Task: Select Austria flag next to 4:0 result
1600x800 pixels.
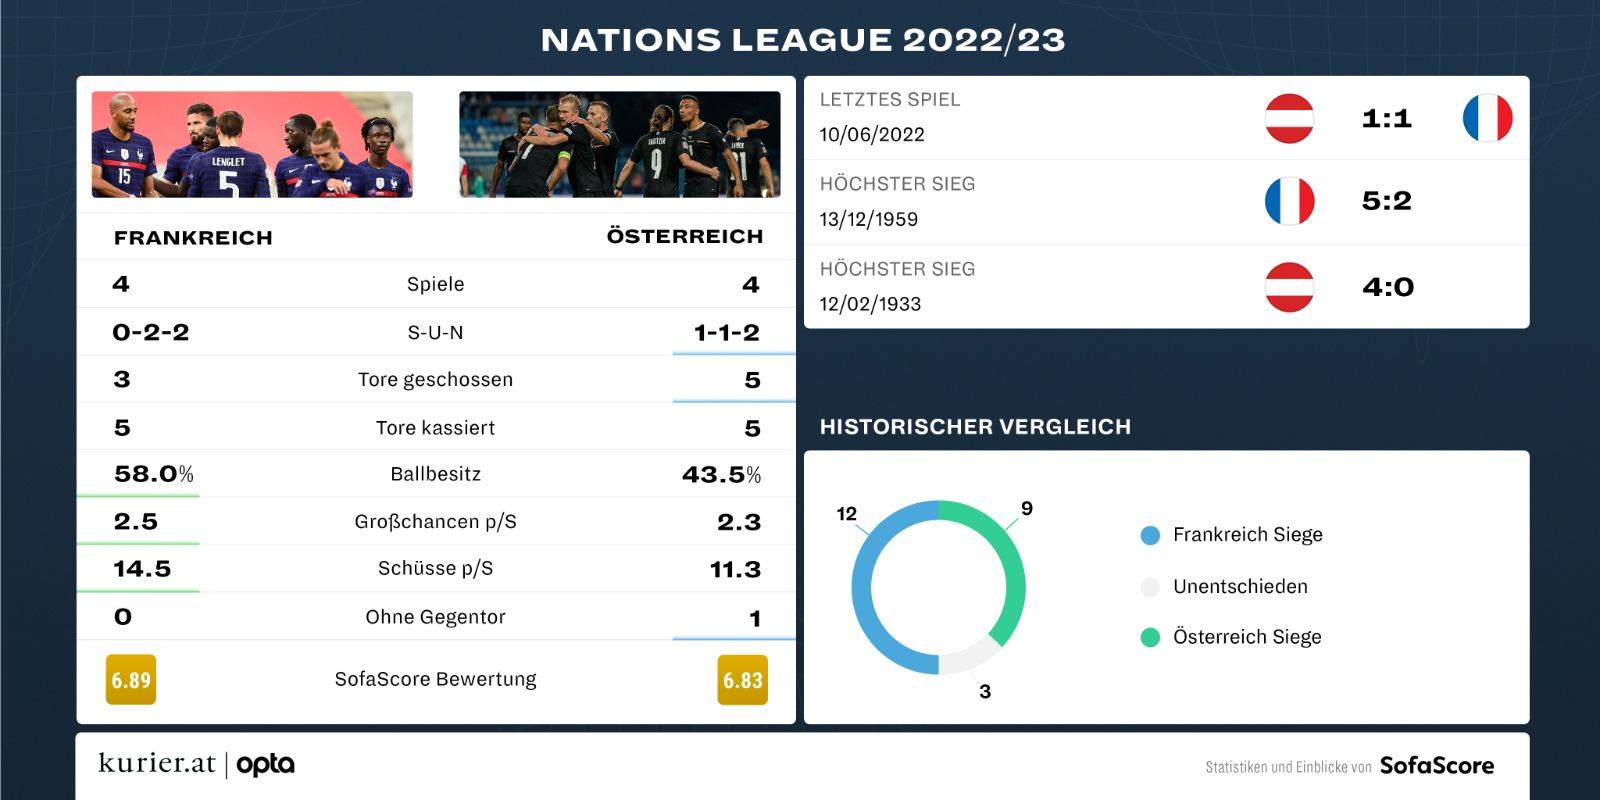Action: tap(1289, 287)
